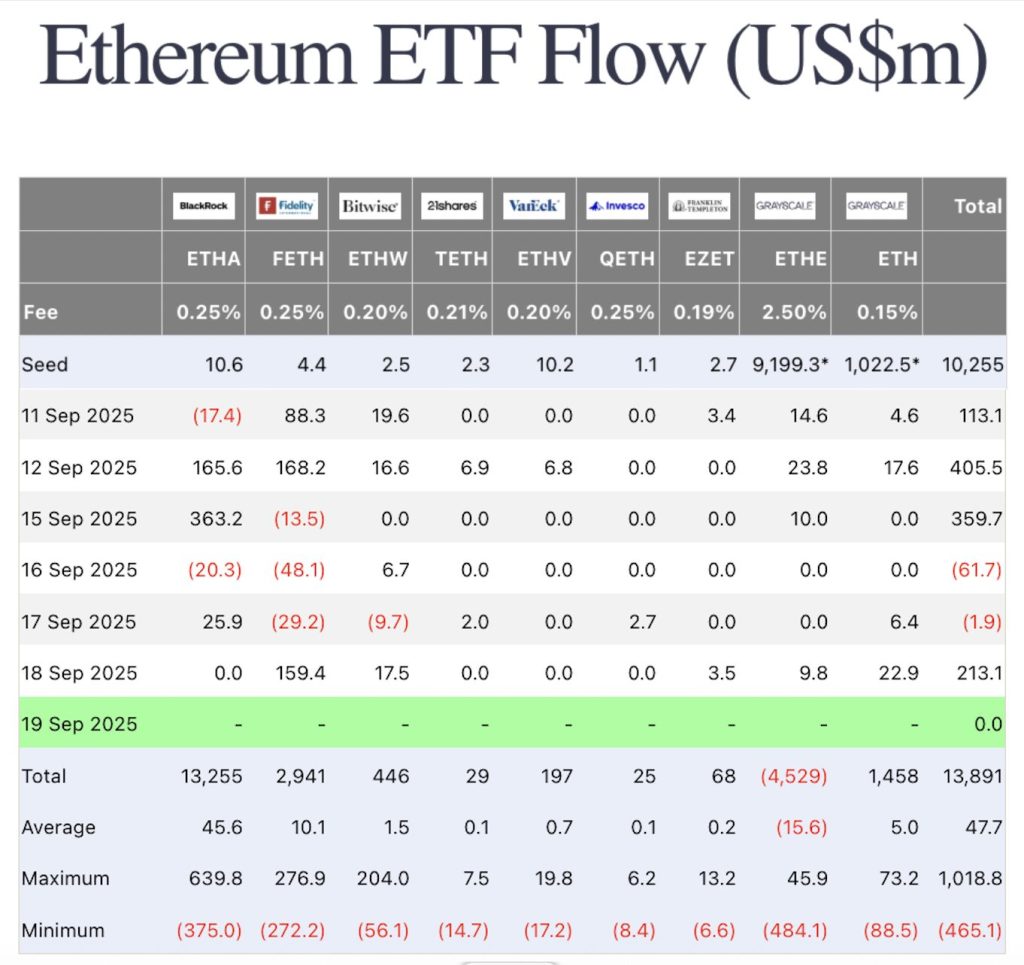Select the VanEck logo
The height and width of the screenshot is (965, 1024).
tap(532, 206)
